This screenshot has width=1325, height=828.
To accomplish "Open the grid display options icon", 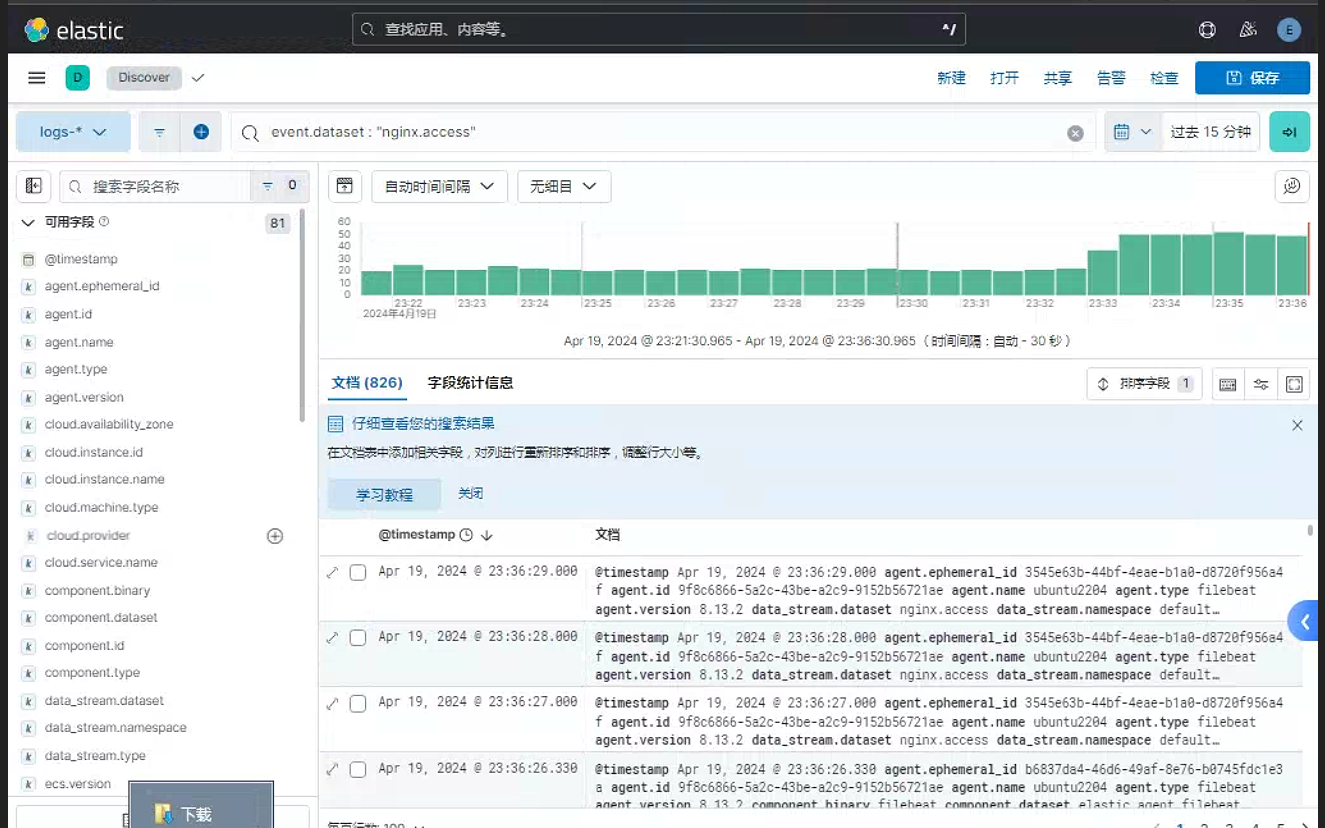I will pyautogui.click(x=1261, y=384).
